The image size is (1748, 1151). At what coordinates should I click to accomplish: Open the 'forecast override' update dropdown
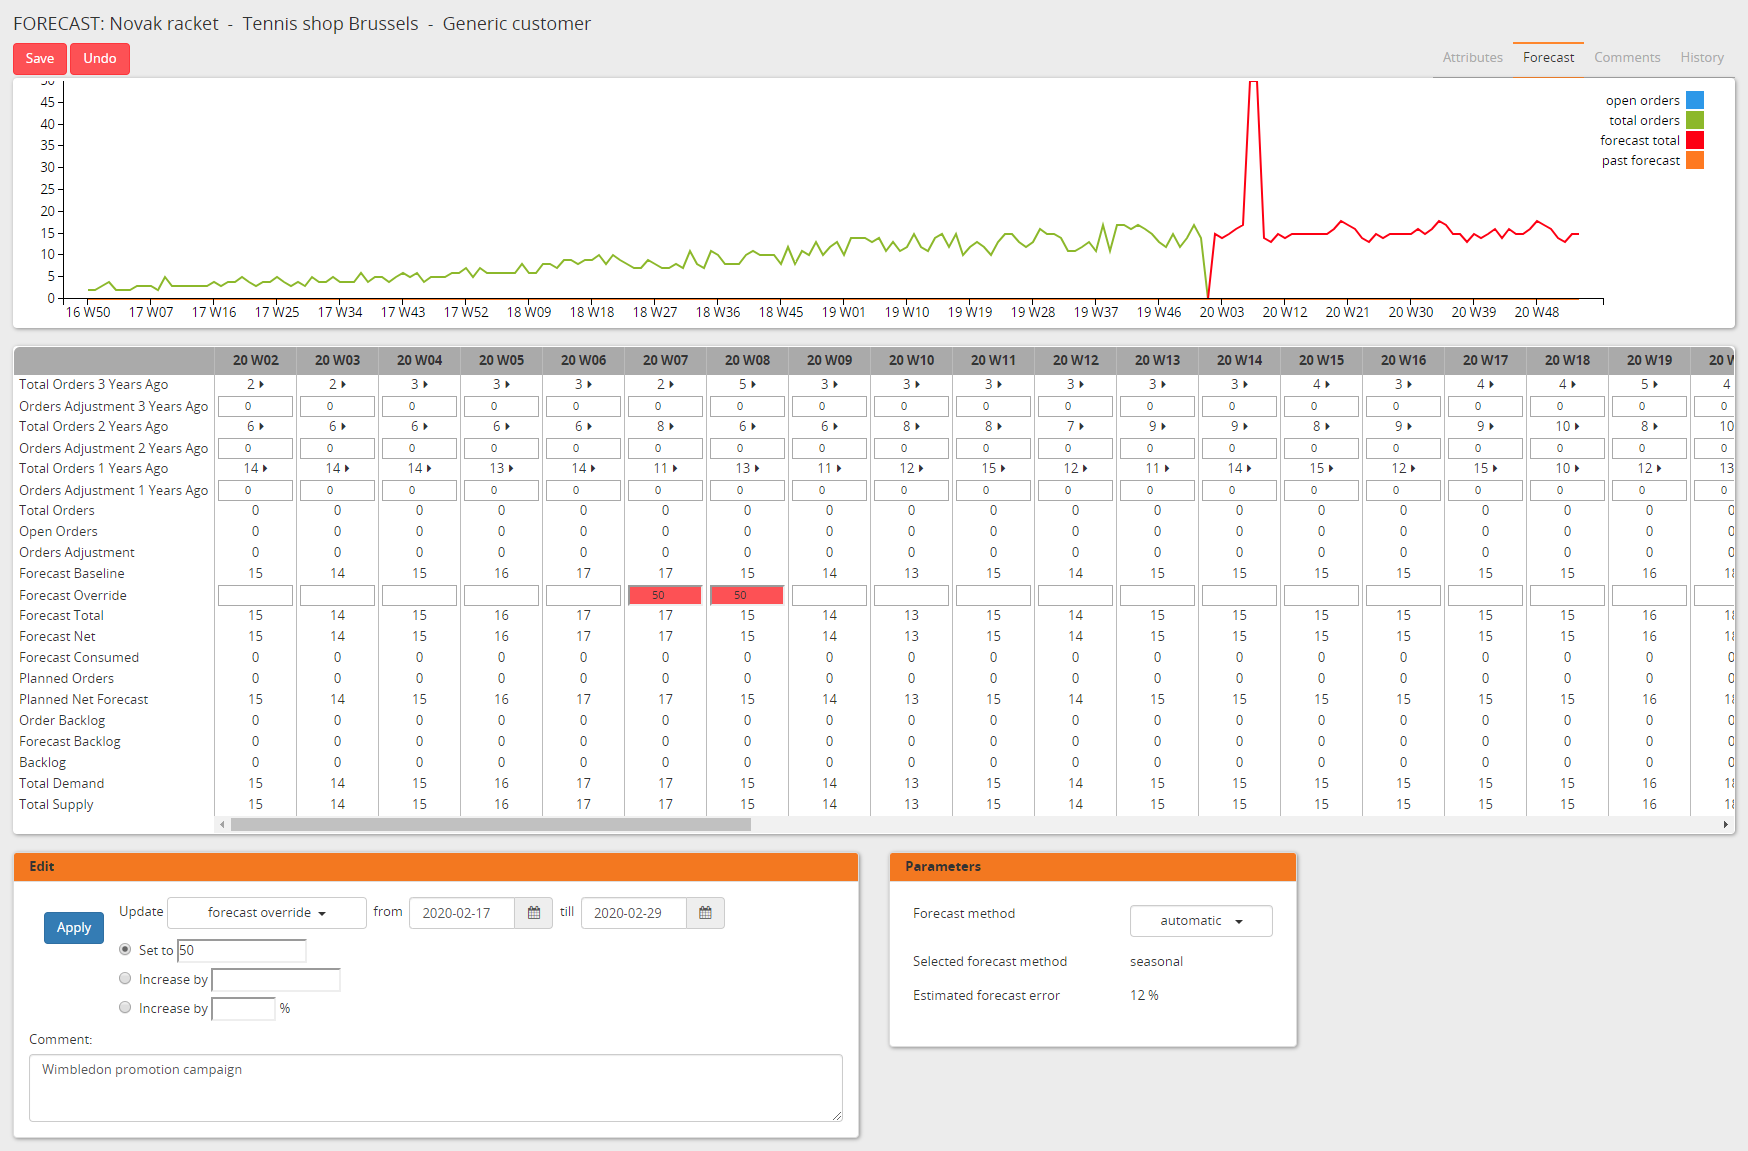pos(266,913)
